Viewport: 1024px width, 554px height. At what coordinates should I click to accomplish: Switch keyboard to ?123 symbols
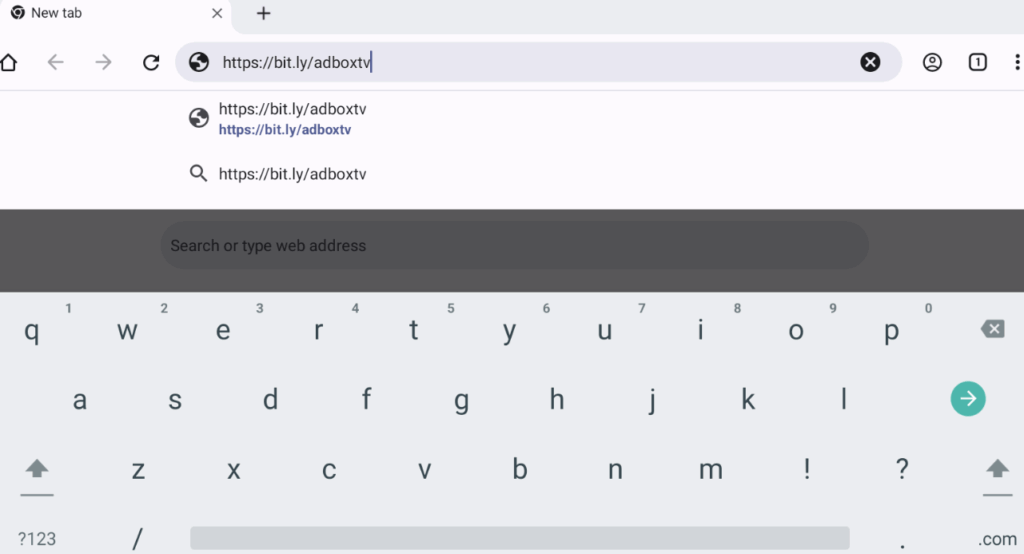(x=37, y=539)
